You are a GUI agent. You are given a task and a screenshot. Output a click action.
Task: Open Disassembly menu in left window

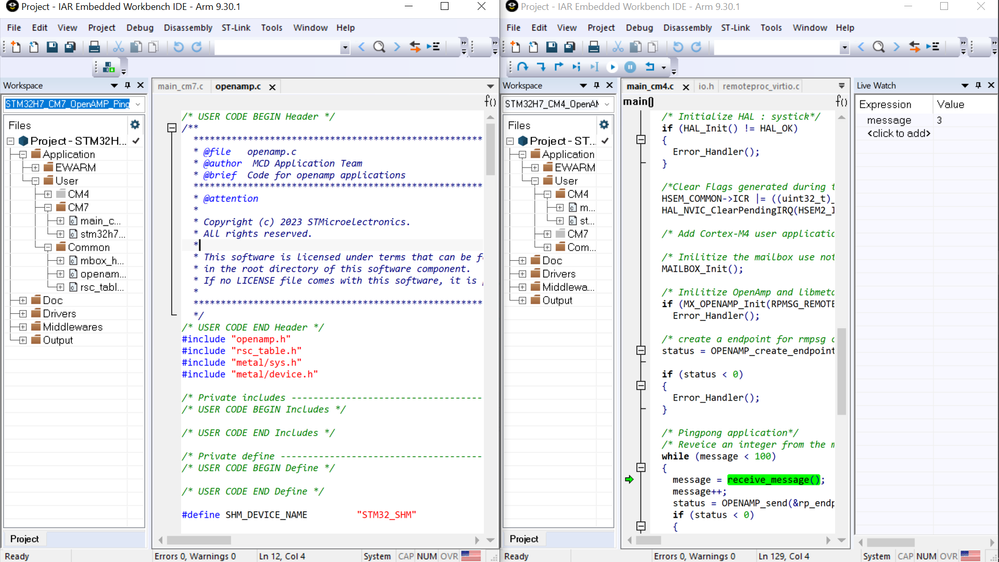(x=188, y=27)
